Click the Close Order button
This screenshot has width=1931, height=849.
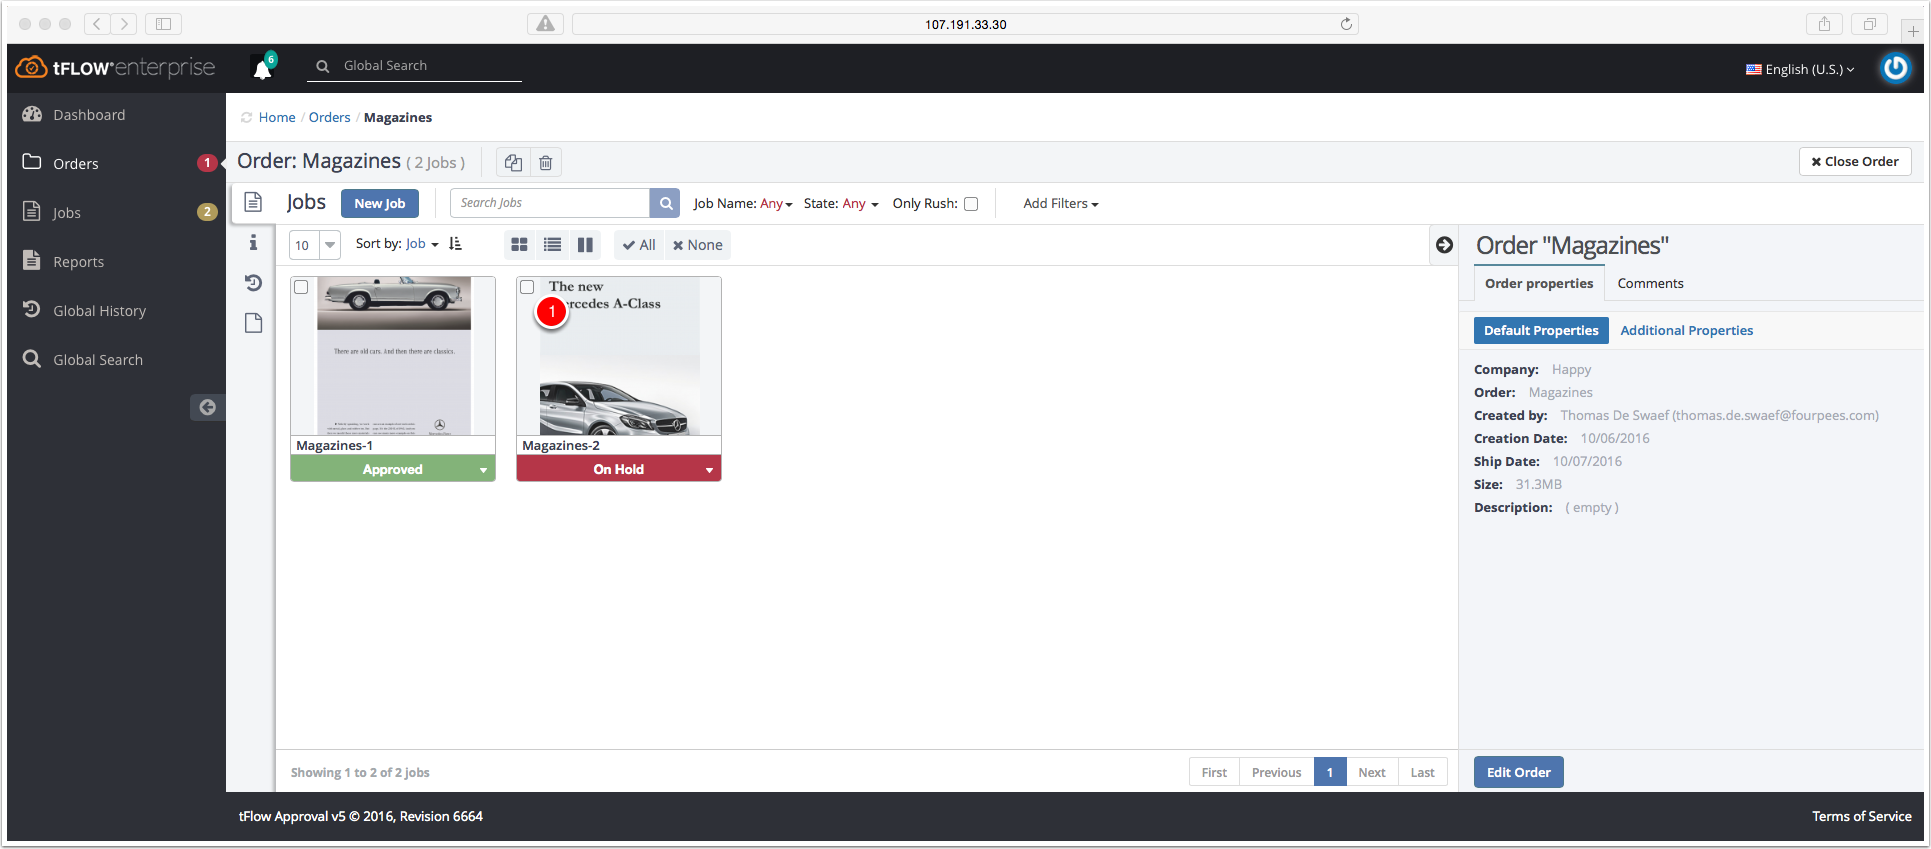tap(1855, 161)
